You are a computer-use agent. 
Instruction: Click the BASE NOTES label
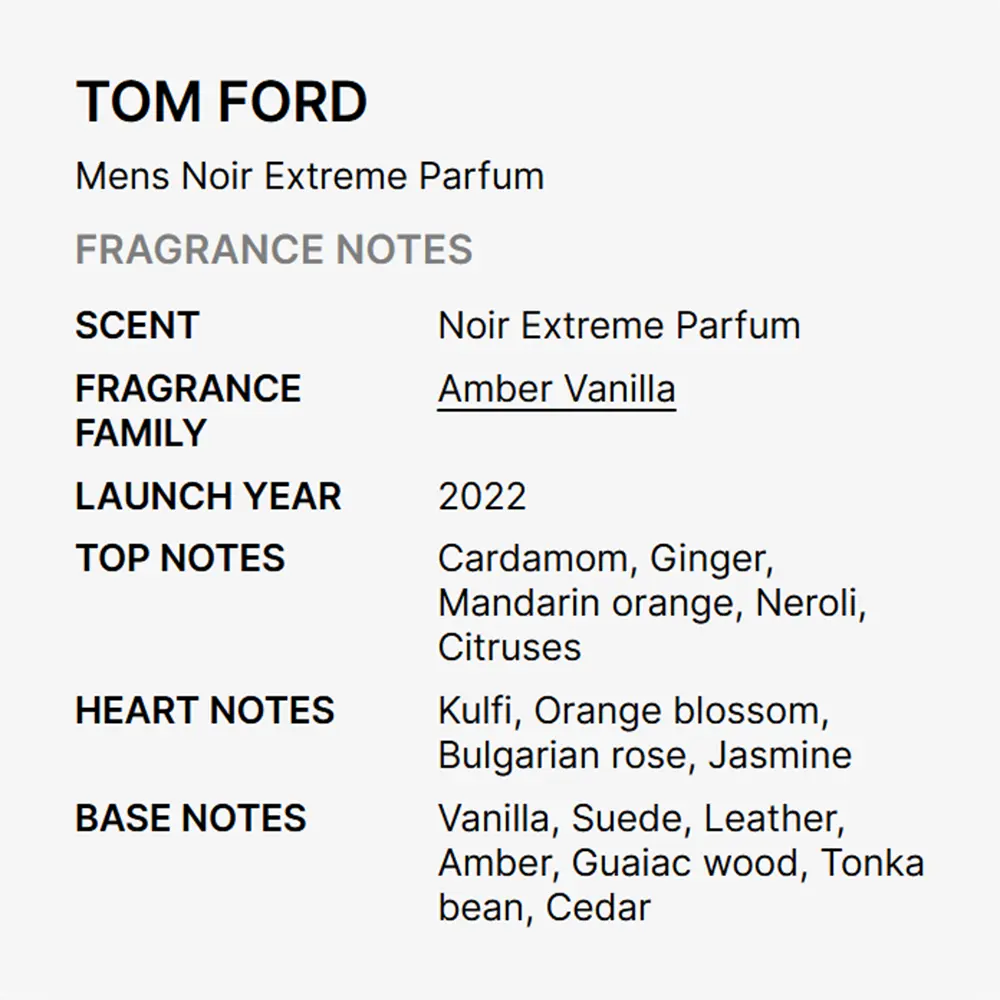click(191, 818)
